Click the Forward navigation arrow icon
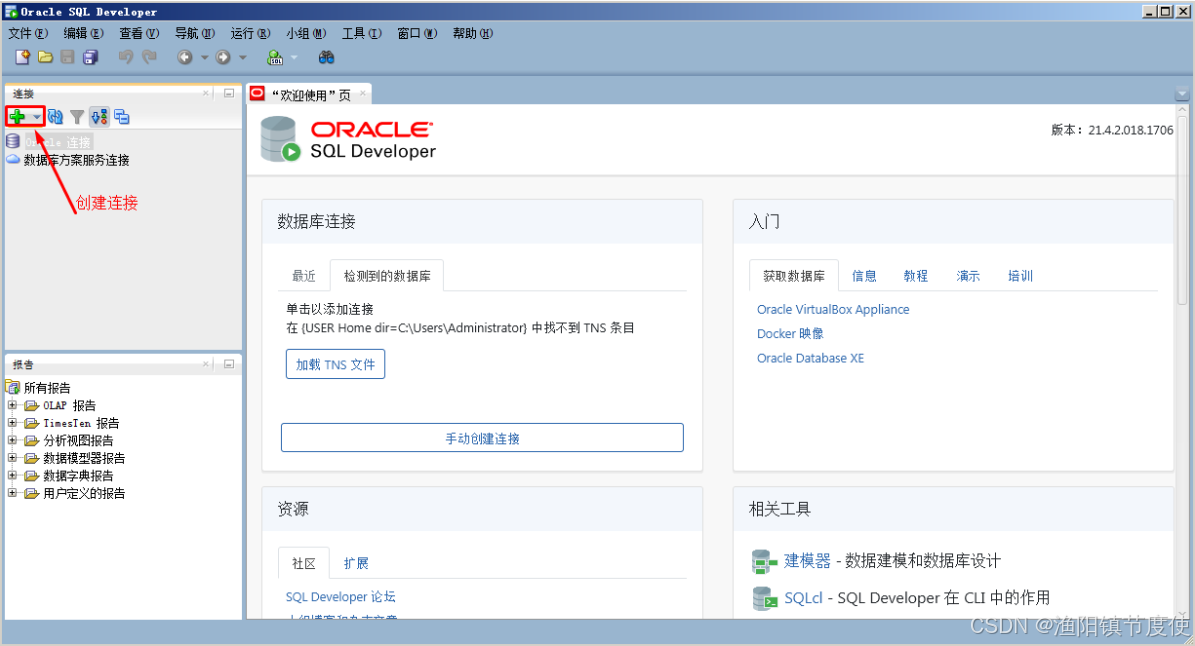This screenshot has width=1195, height=646. [223, 57]
